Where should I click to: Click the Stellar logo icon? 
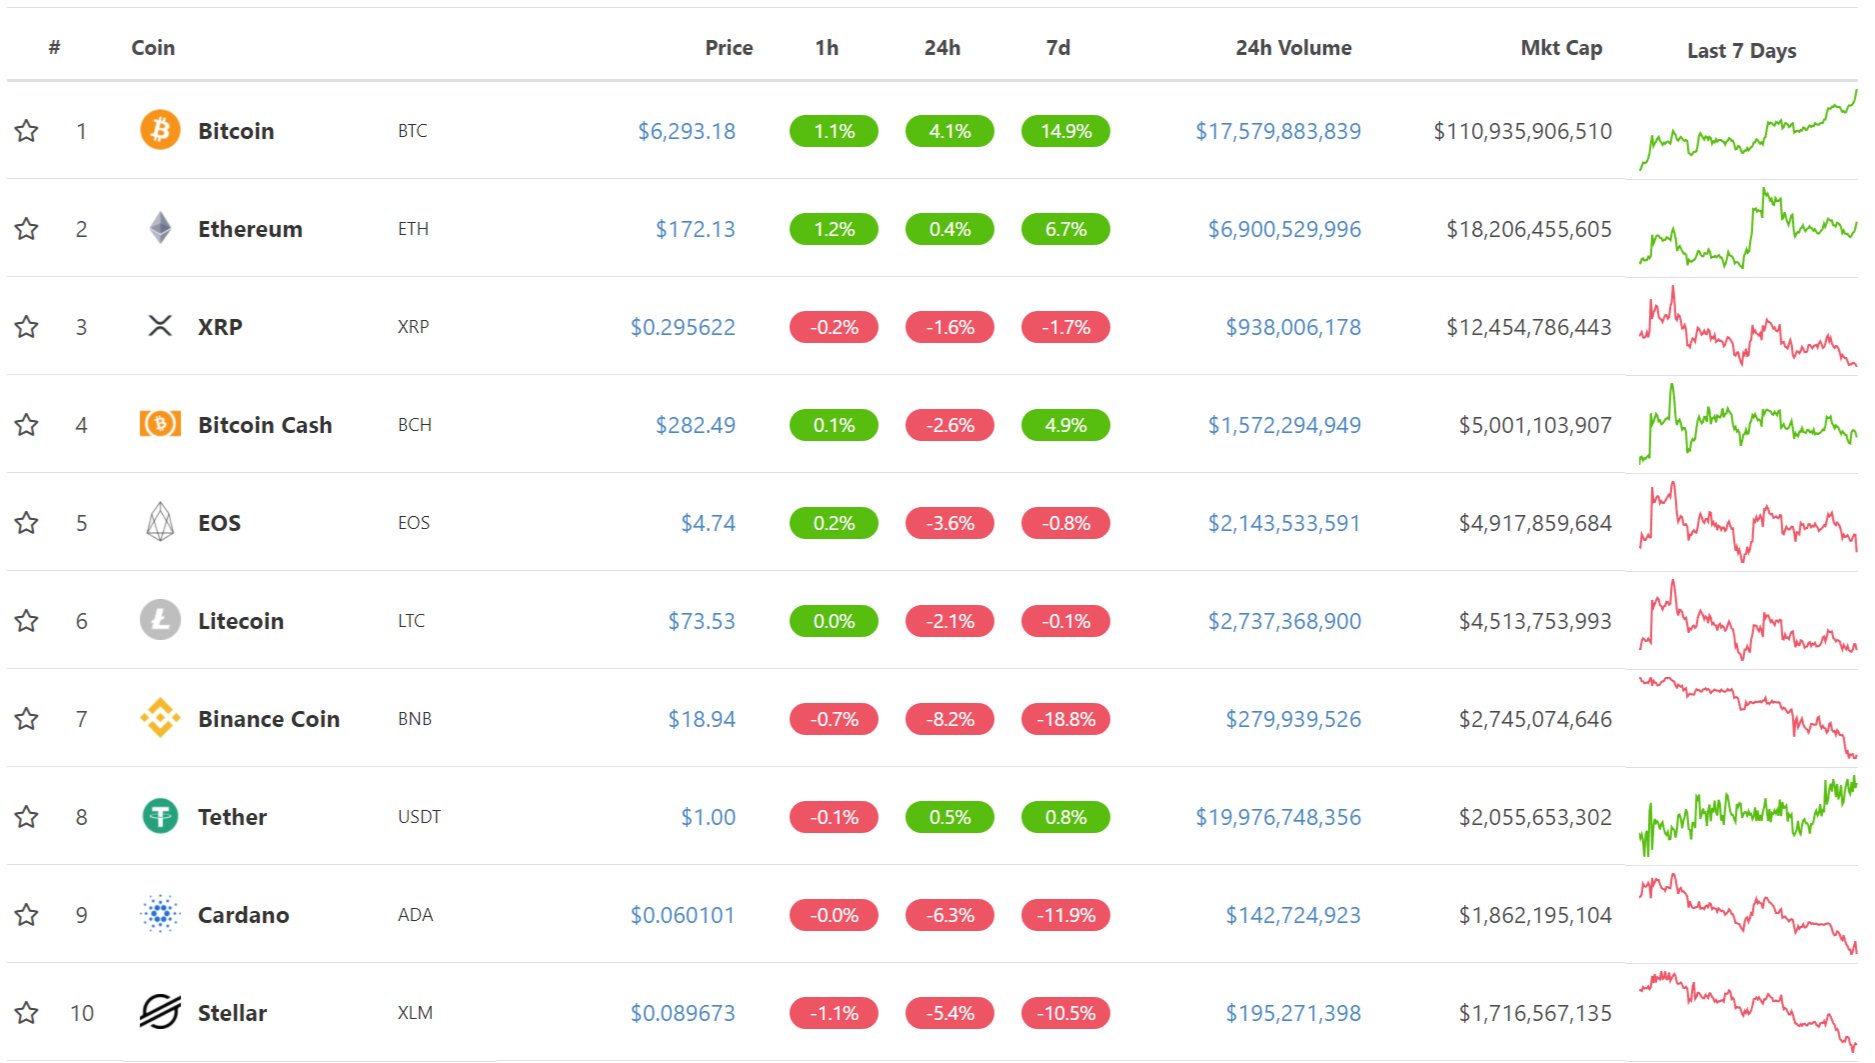160,1012
